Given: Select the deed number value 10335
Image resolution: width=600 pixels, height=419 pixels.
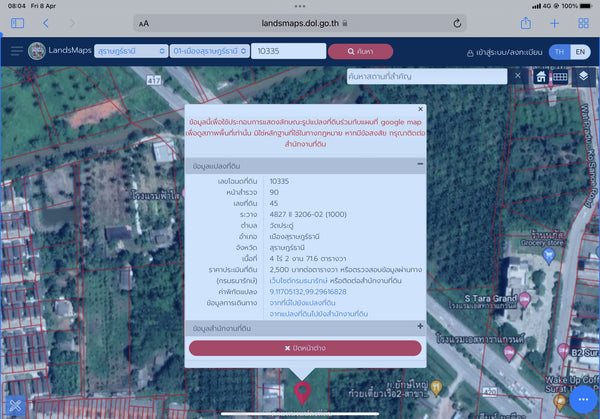Looking at the screenshot, I should click(279, 181).
